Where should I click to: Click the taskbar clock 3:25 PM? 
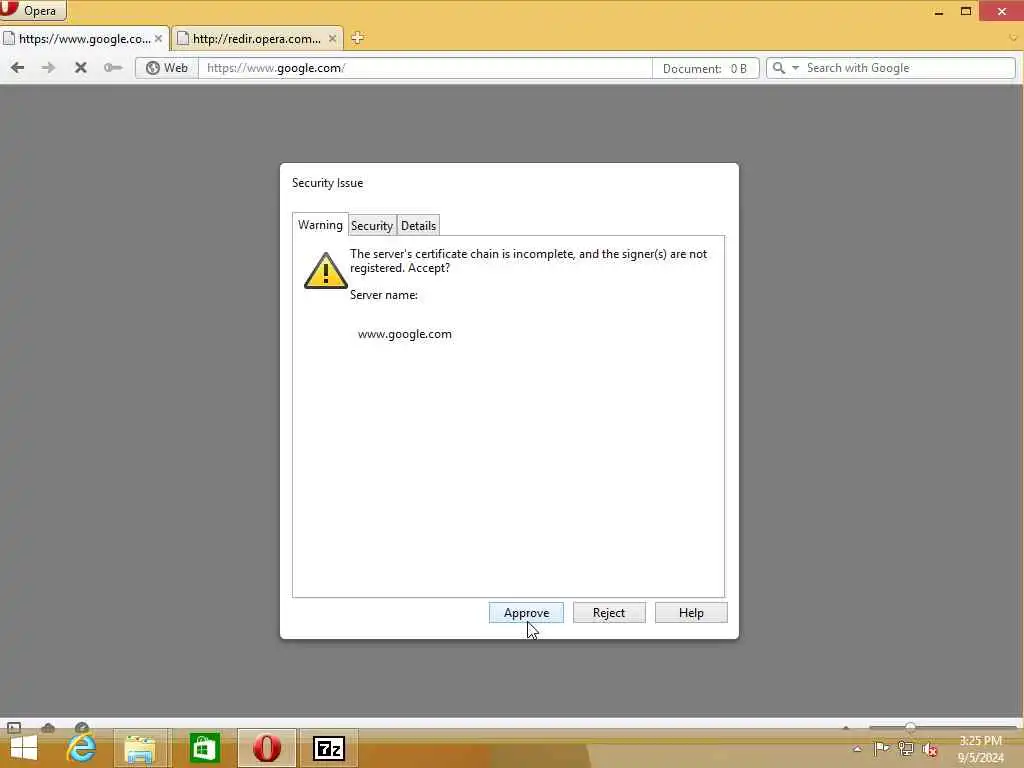pos(980,741)
